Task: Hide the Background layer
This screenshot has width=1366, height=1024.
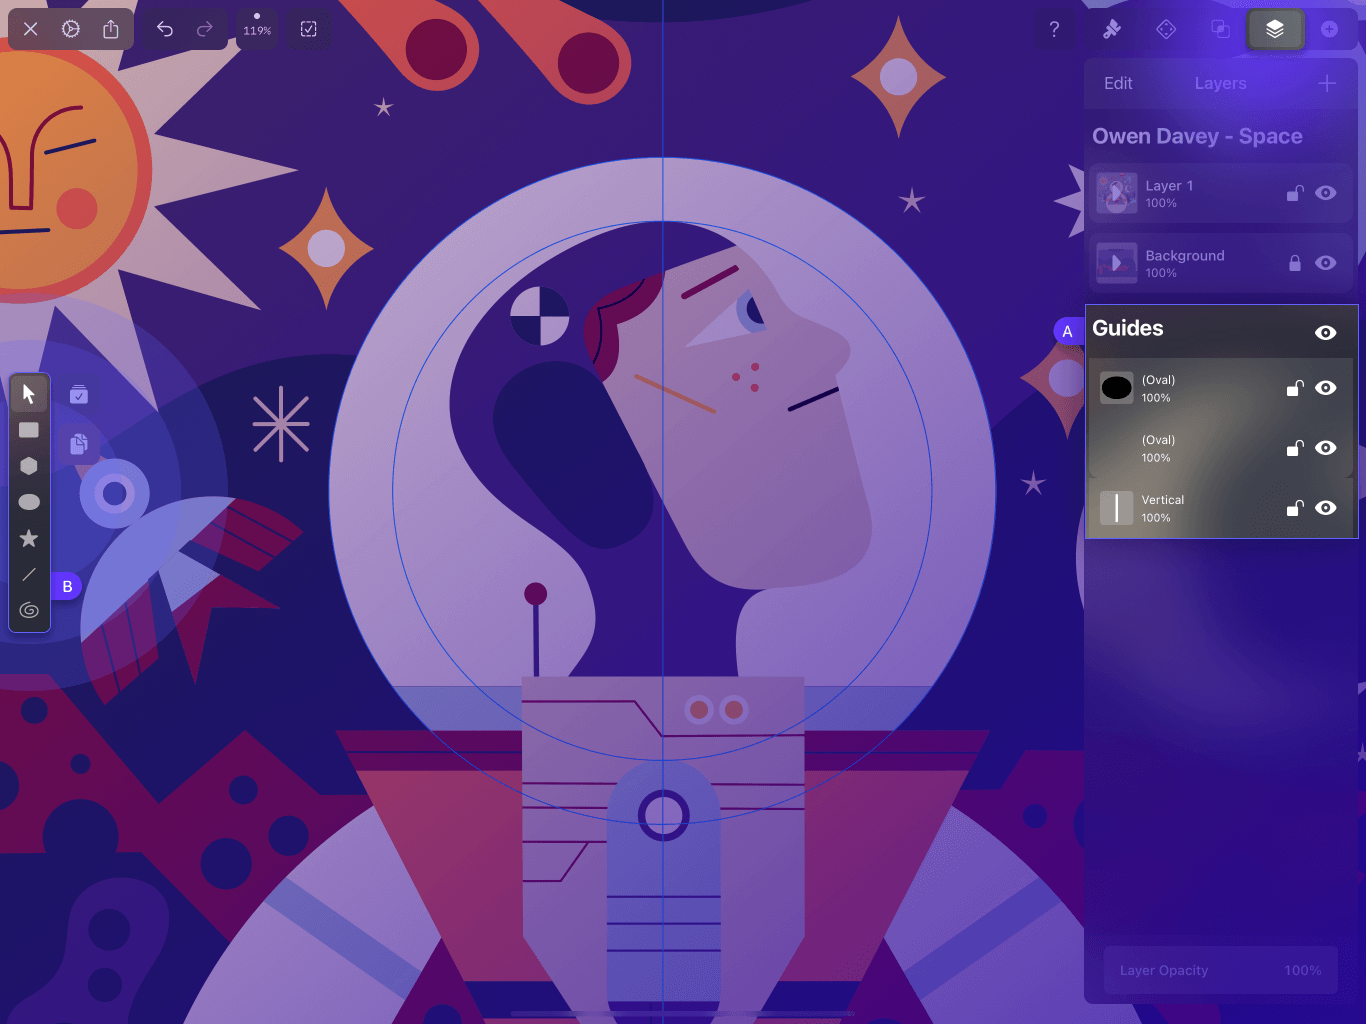Action: [x=1326, y=263]
